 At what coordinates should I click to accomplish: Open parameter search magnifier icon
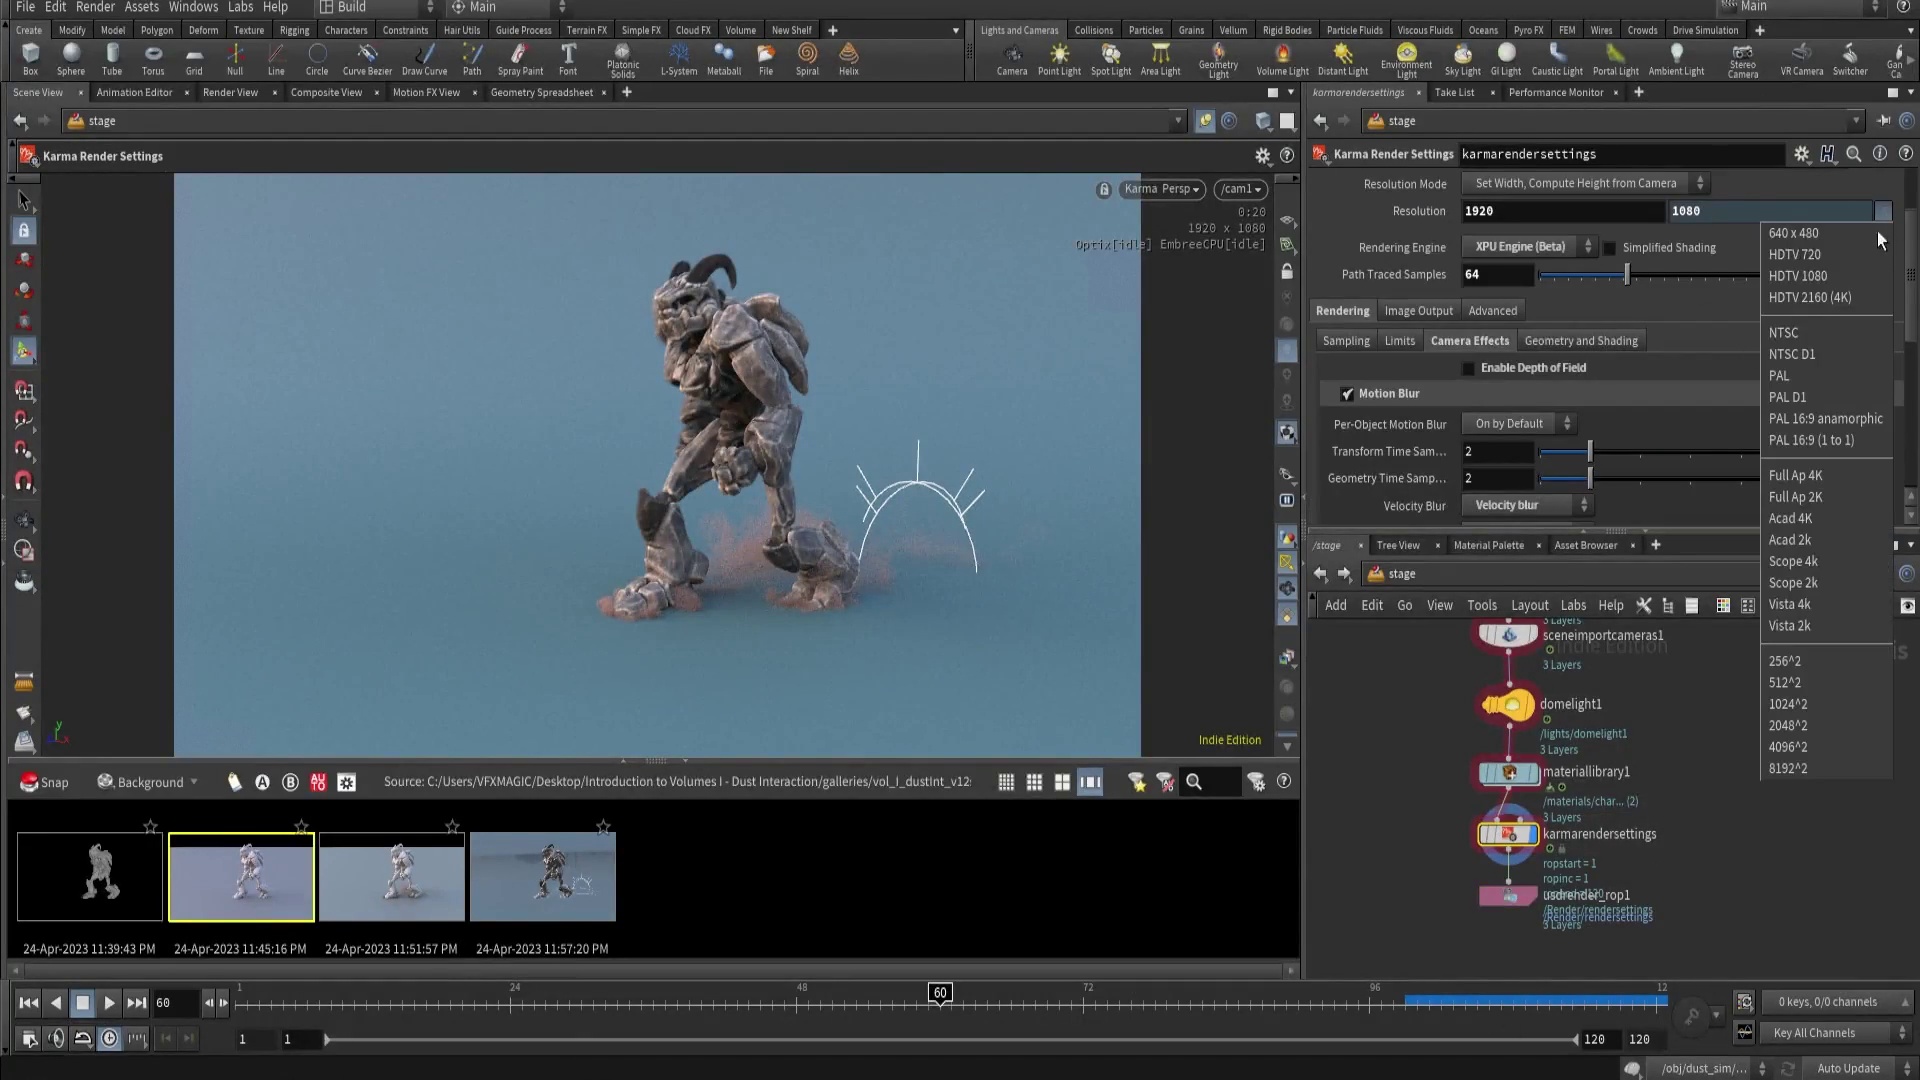click(1854, 154)
